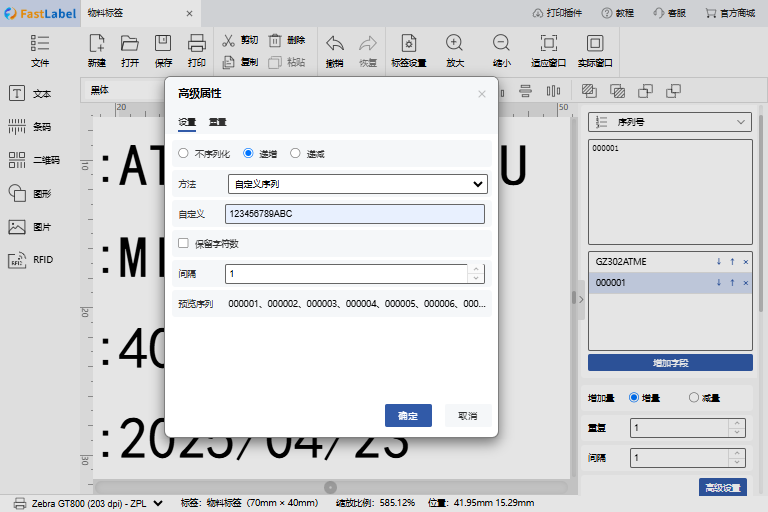
Task: Increase dialog 间隔 value with up arrow
Action: click(476, 269)
